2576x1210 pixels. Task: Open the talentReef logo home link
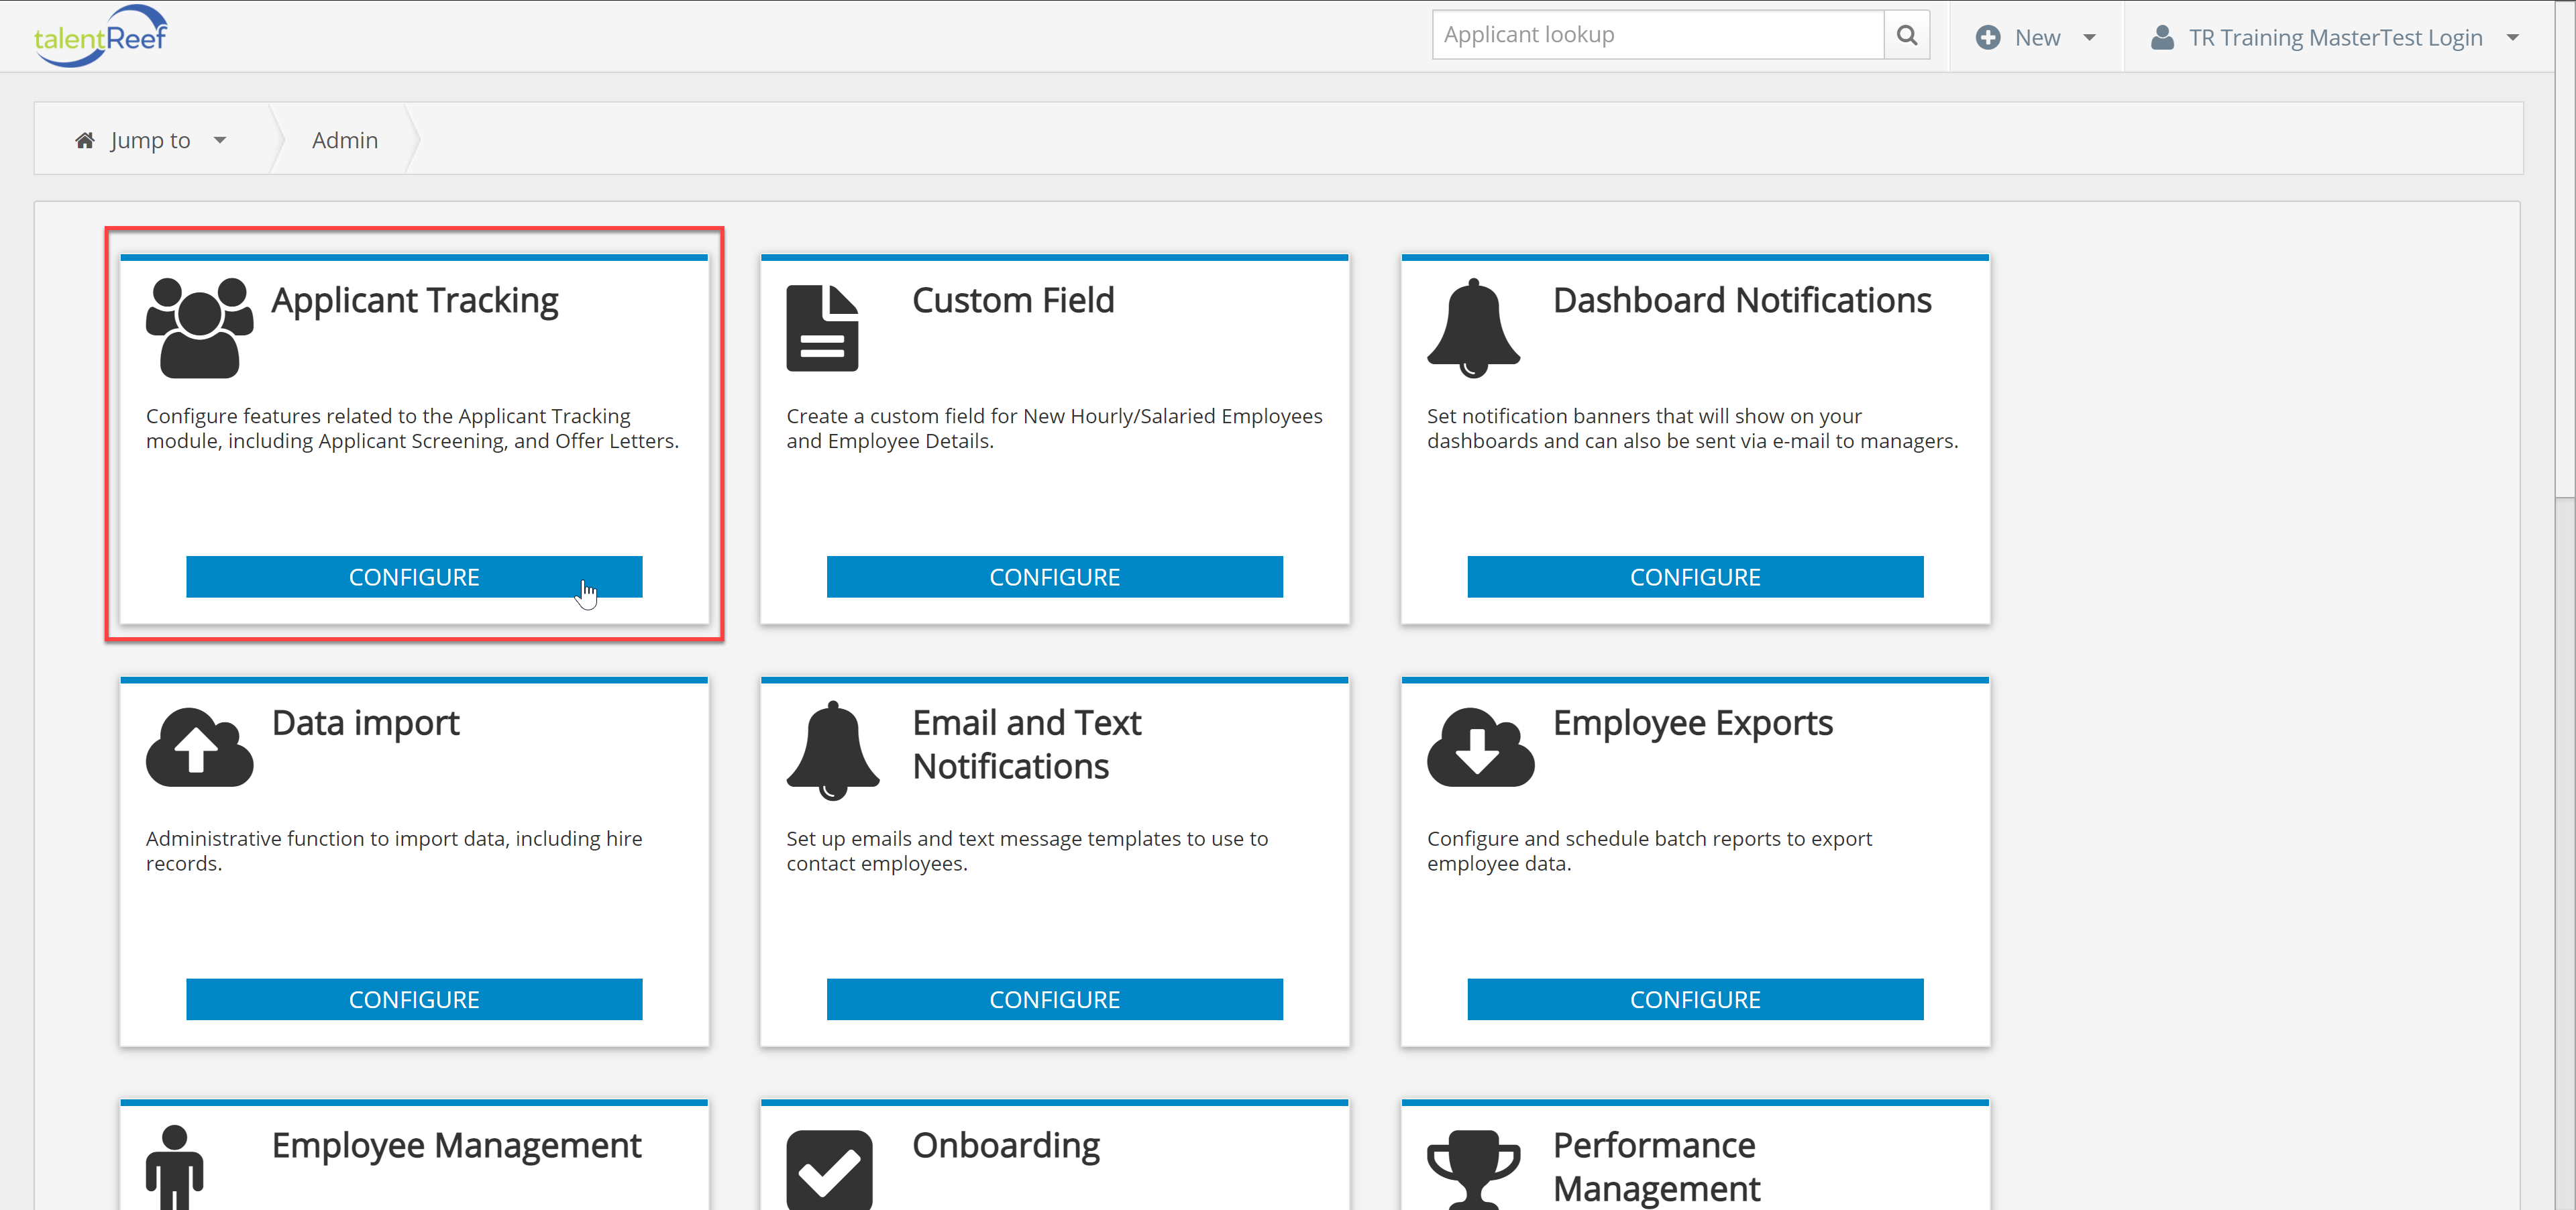tap(100, 36)
